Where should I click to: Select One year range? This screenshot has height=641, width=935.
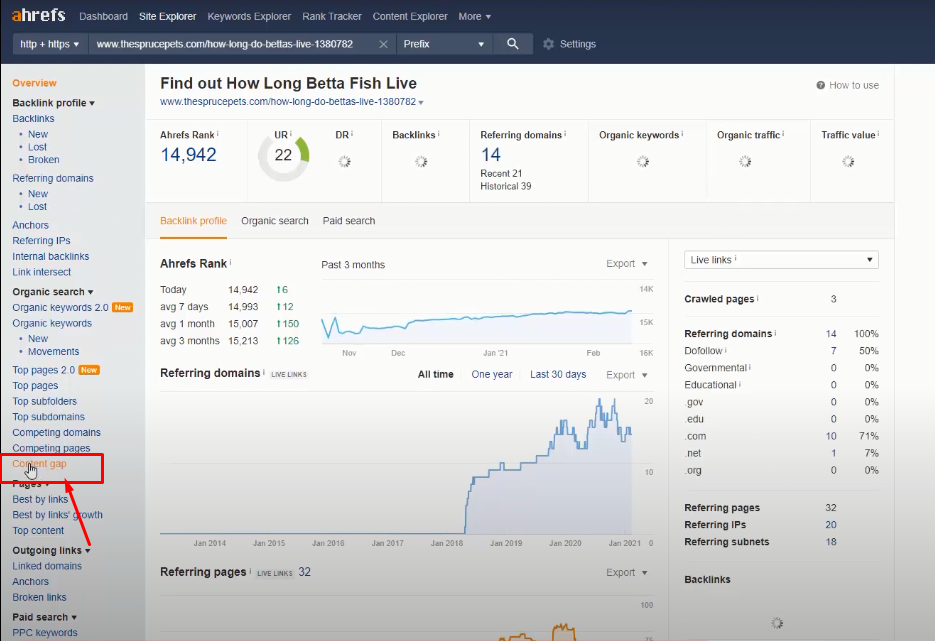pyautogui.click(x=492, y=374)
